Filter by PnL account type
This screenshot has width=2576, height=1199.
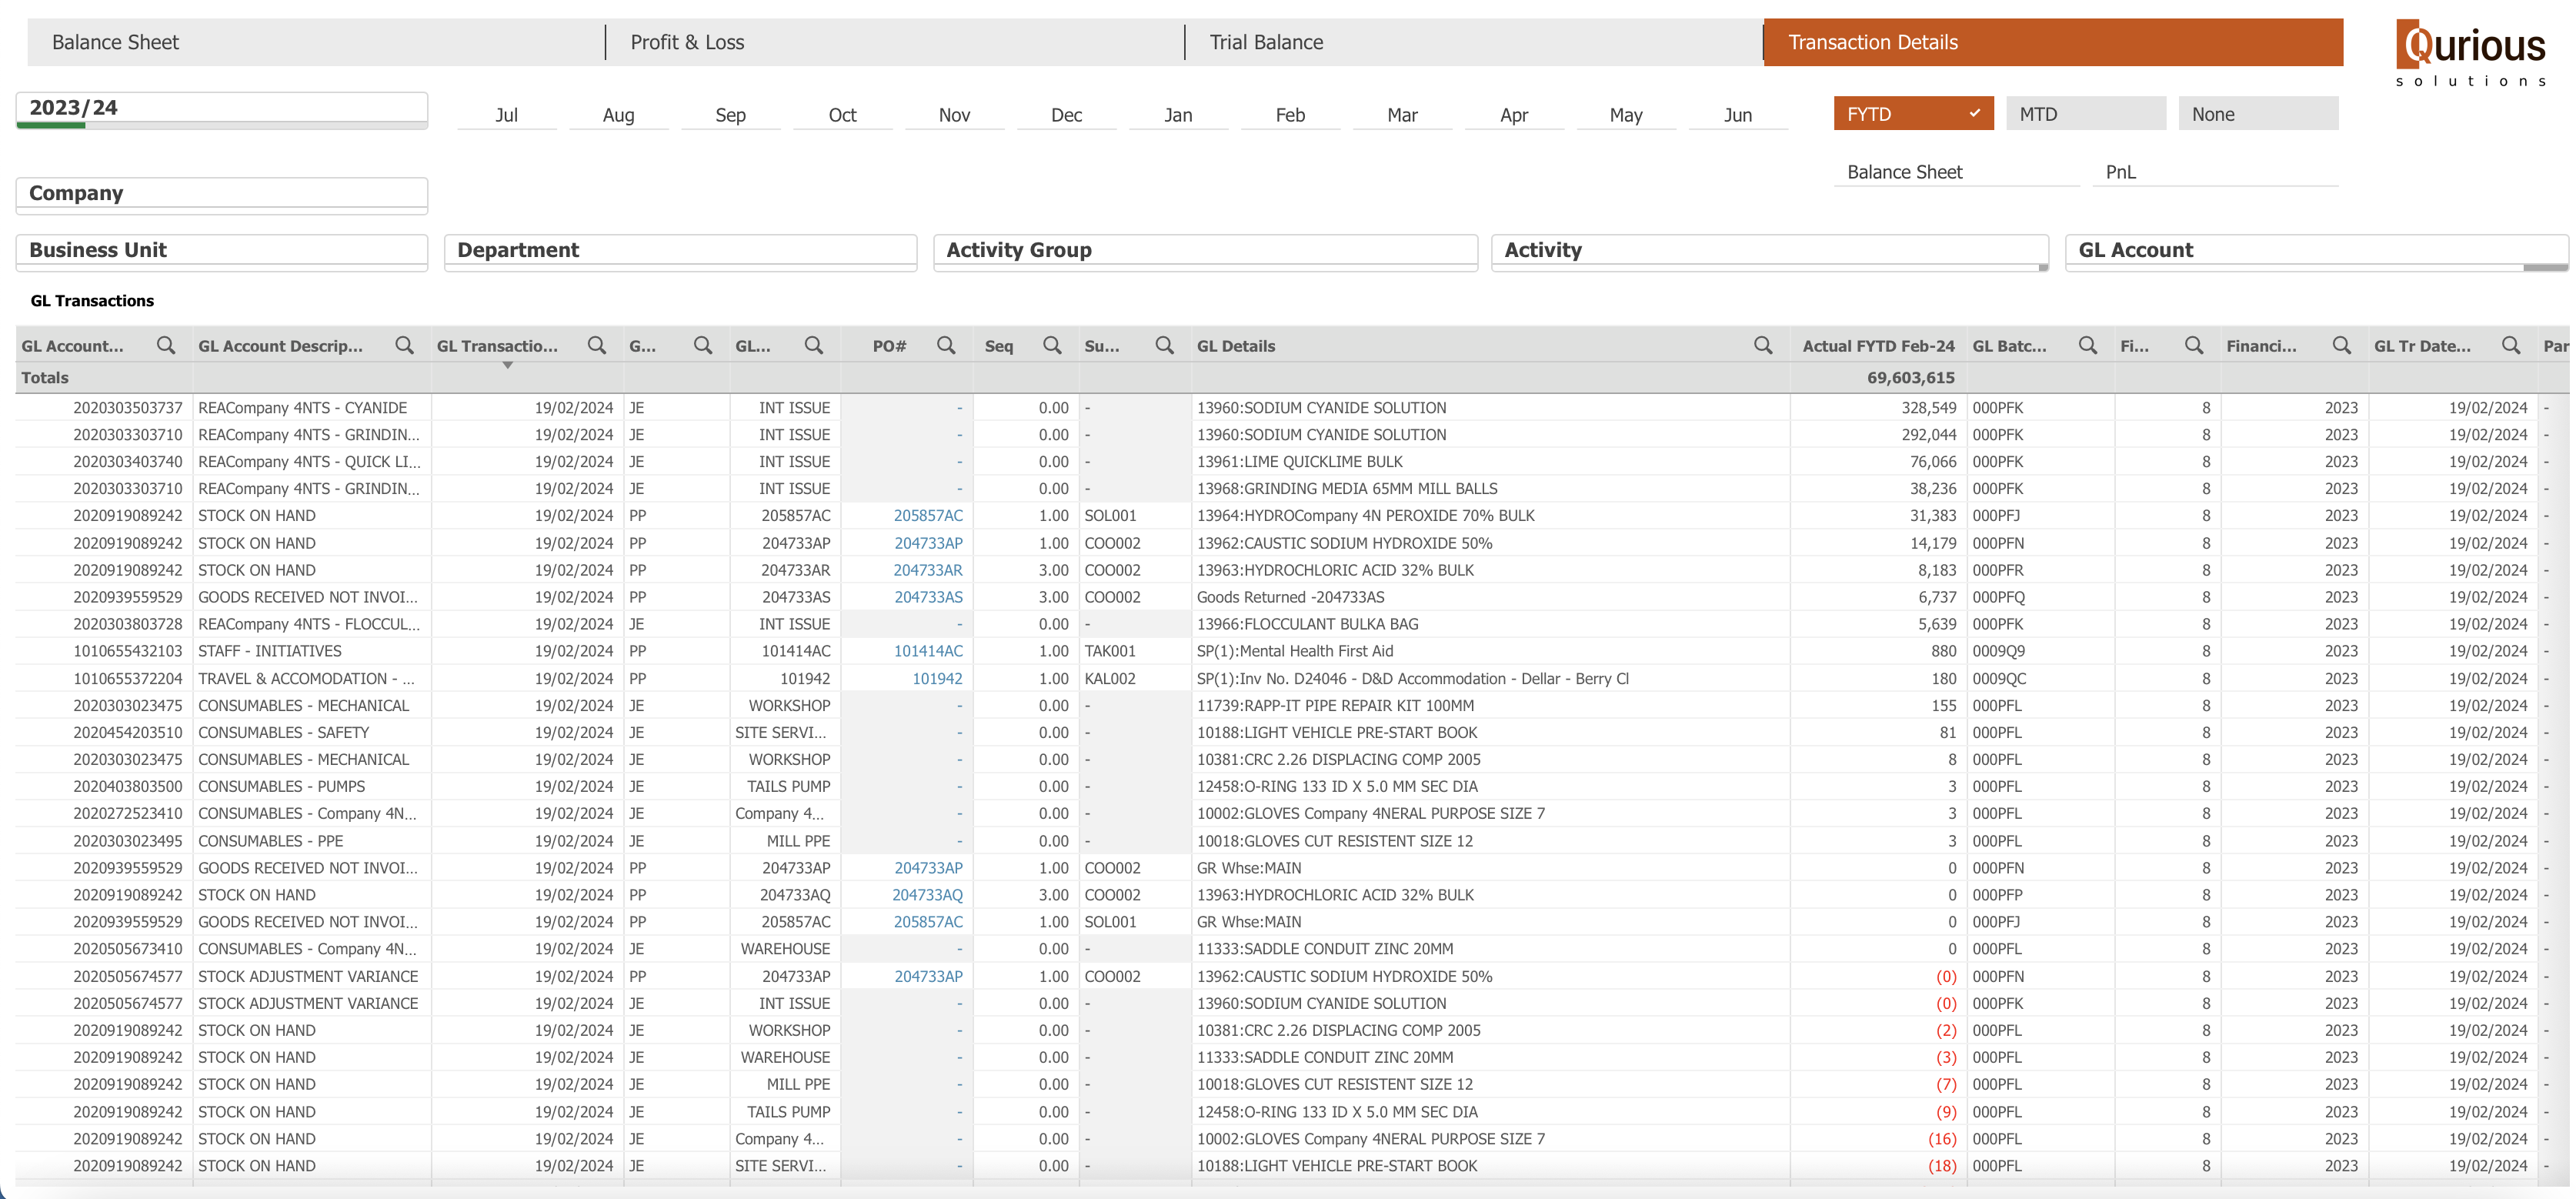tap(2215, 172)
